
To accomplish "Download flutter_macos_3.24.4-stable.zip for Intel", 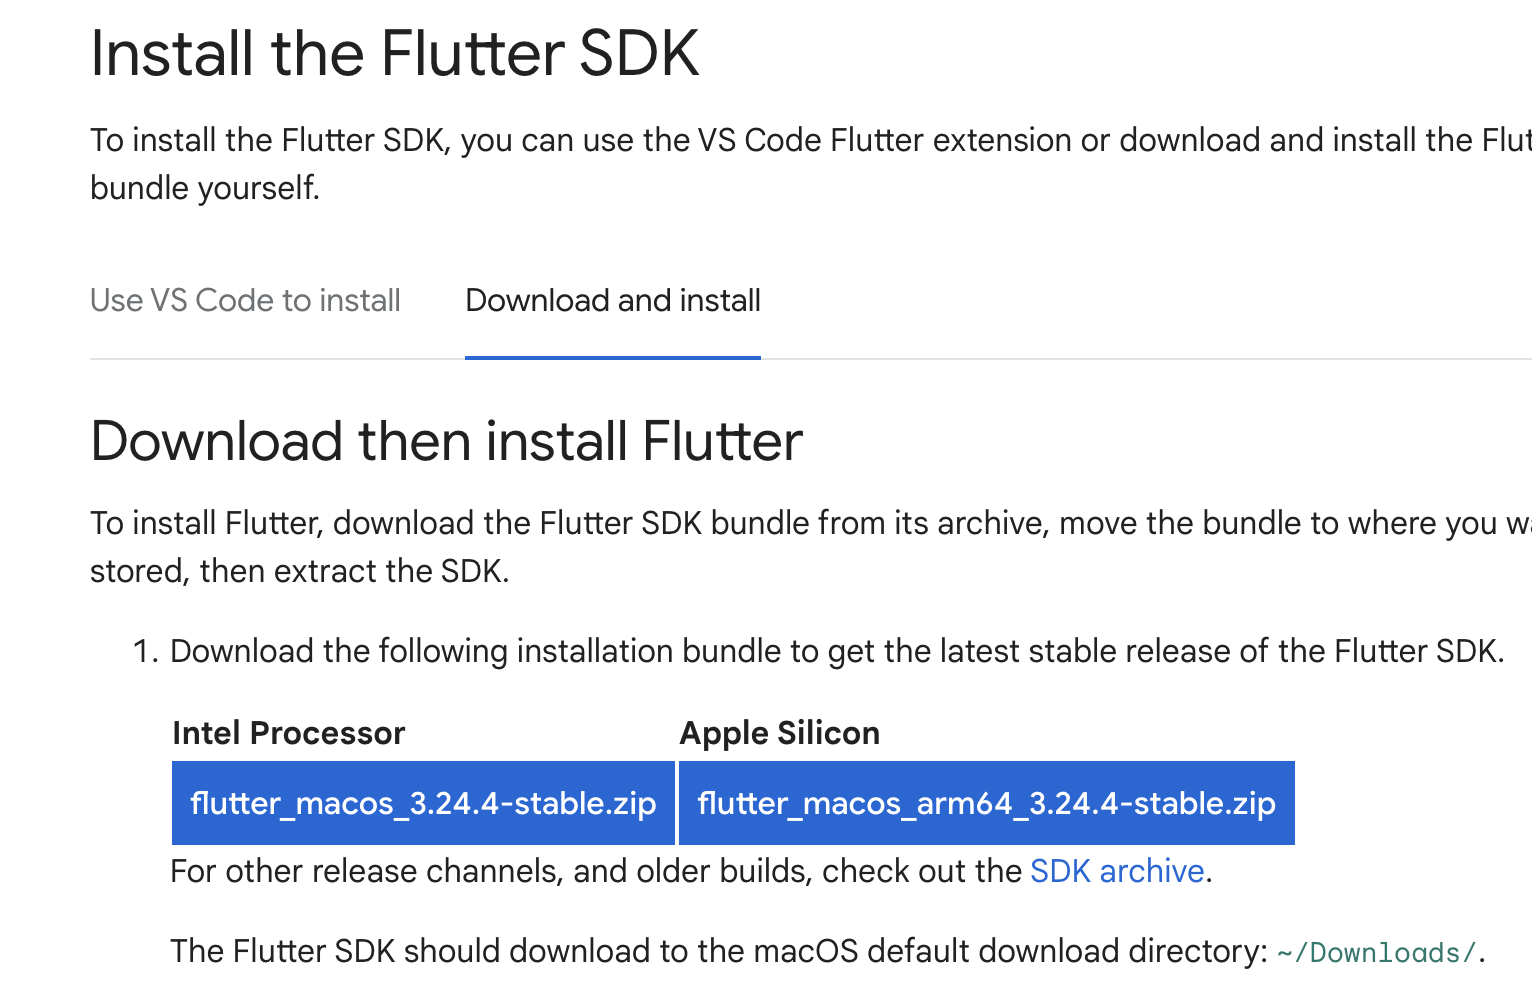I will [423, 803].
